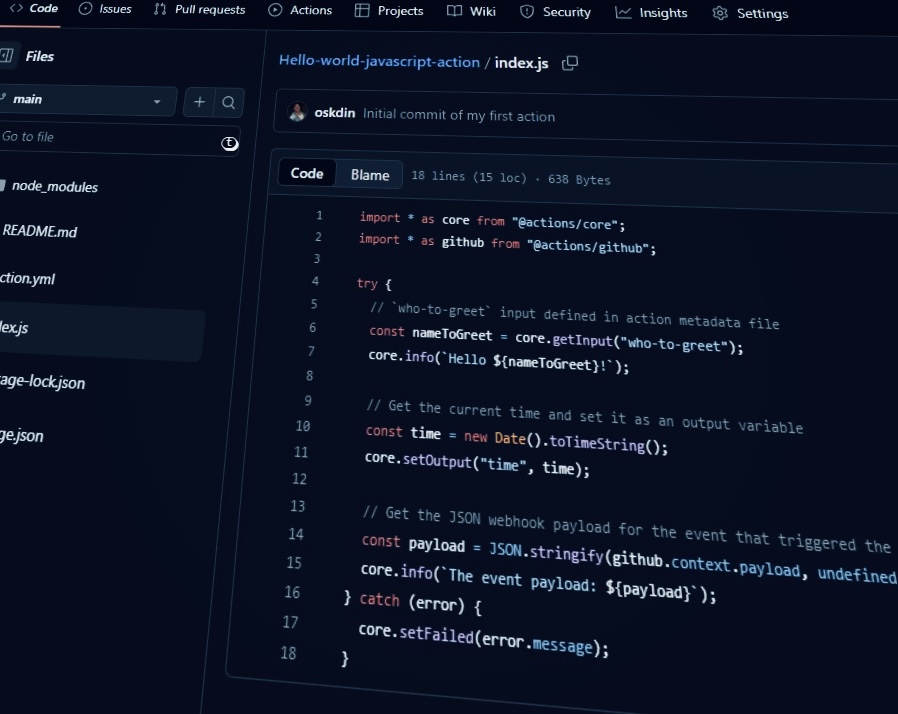This screenshot has height=714, width=898.
Task: Go to the Projects tab
Action: [x=389, y=11]
